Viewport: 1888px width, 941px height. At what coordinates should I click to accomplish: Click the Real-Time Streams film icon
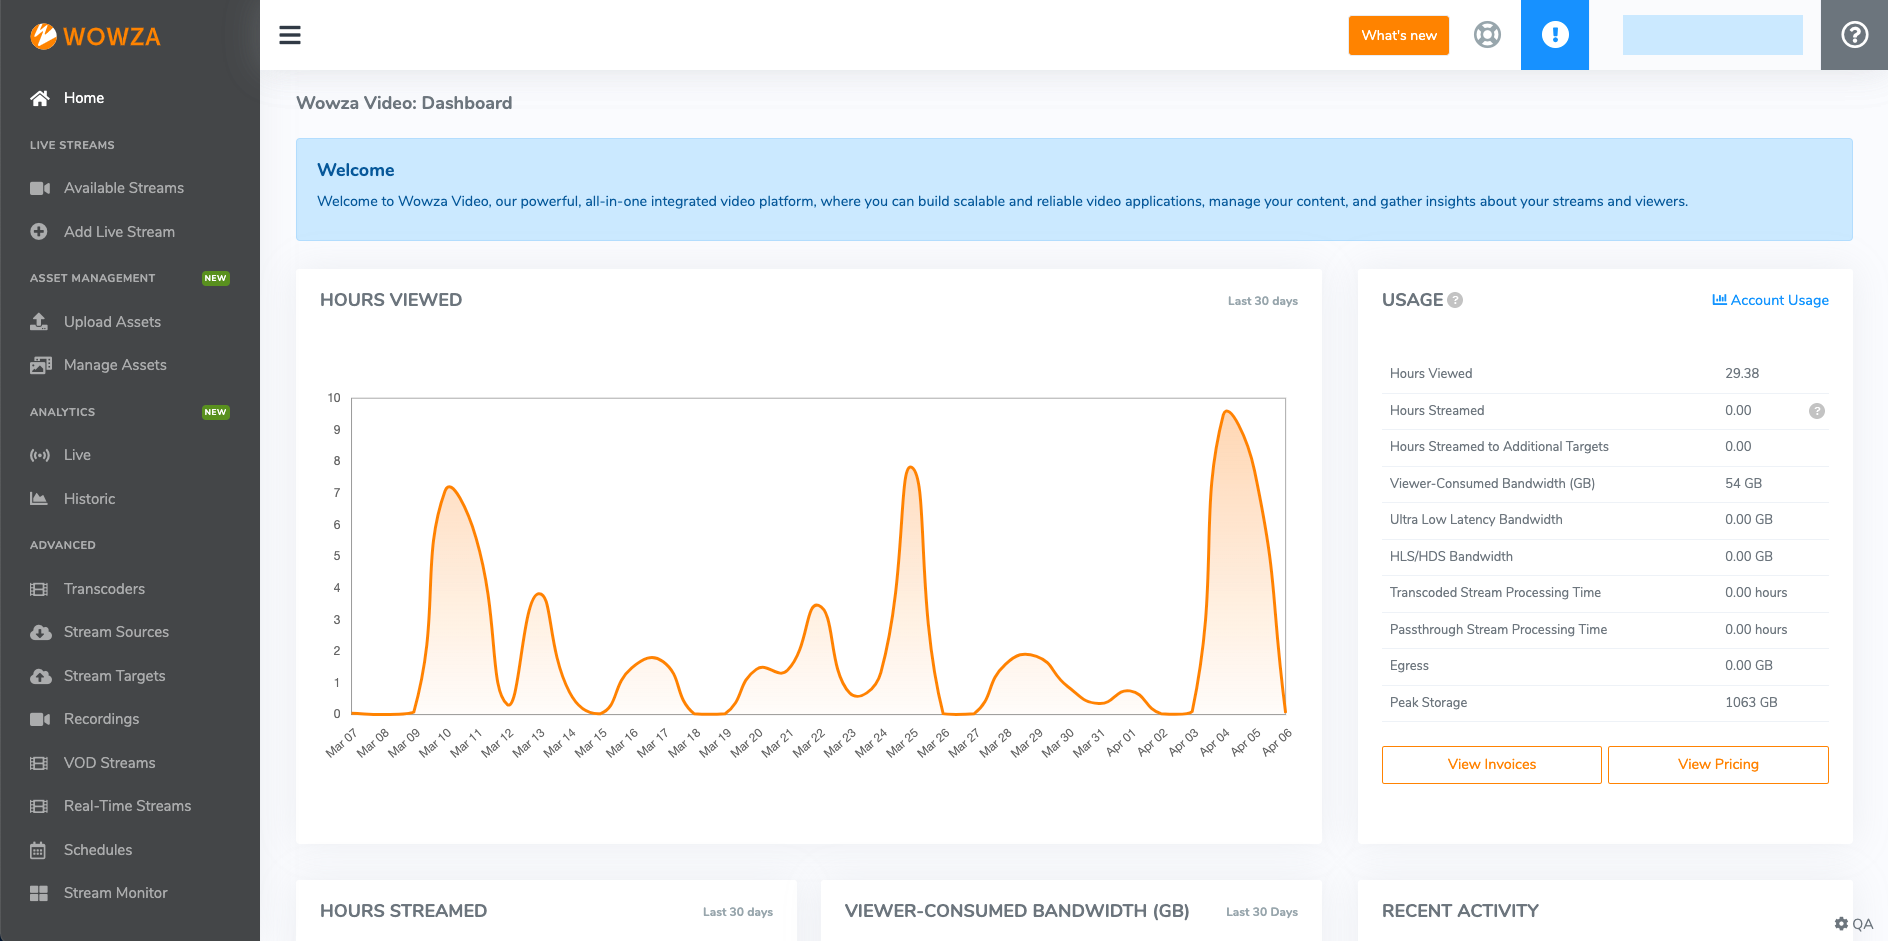click(x=39, y=806)
